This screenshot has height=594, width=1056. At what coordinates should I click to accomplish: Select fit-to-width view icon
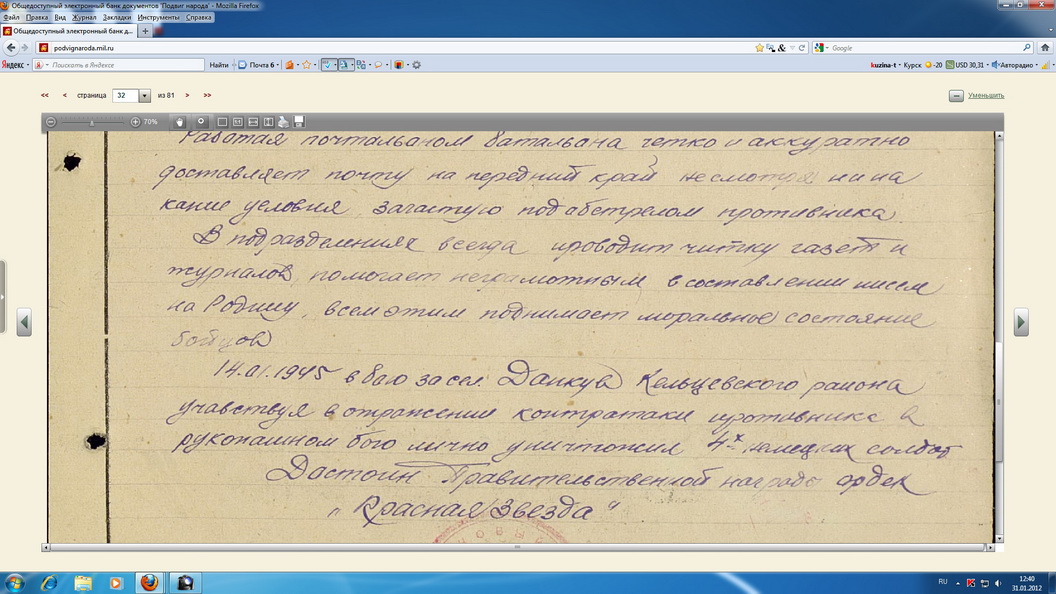click(253, 122)
